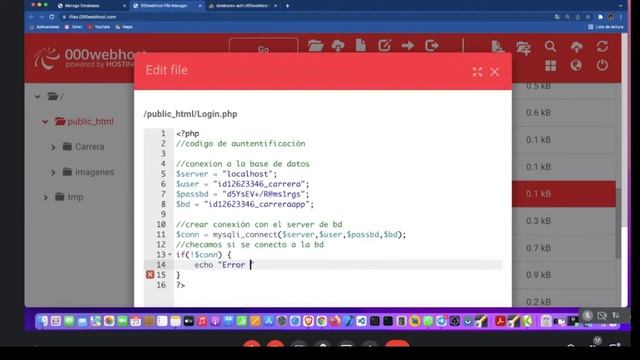Open folder icon in file manager toolbar
This screenshot has width=640, height=360.
315,46
